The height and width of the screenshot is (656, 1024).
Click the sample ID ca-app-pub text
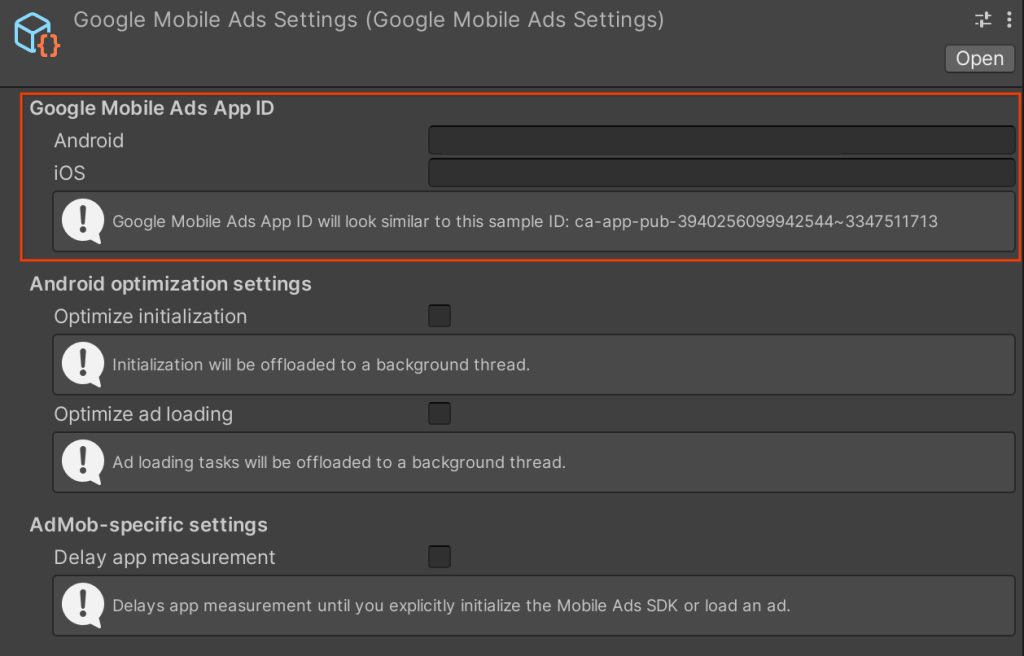756,221
